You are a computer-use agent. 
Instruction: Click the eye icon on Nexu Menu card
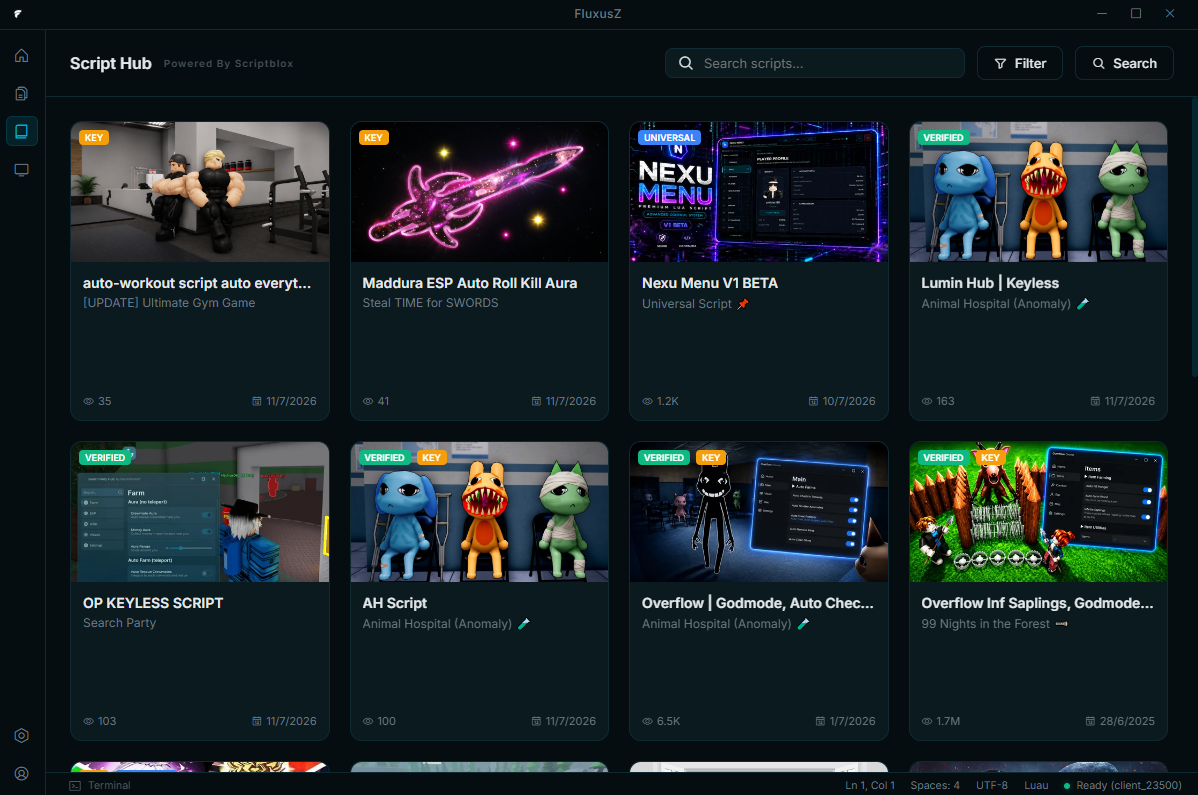pyautogui.click(x=647, y=401)
